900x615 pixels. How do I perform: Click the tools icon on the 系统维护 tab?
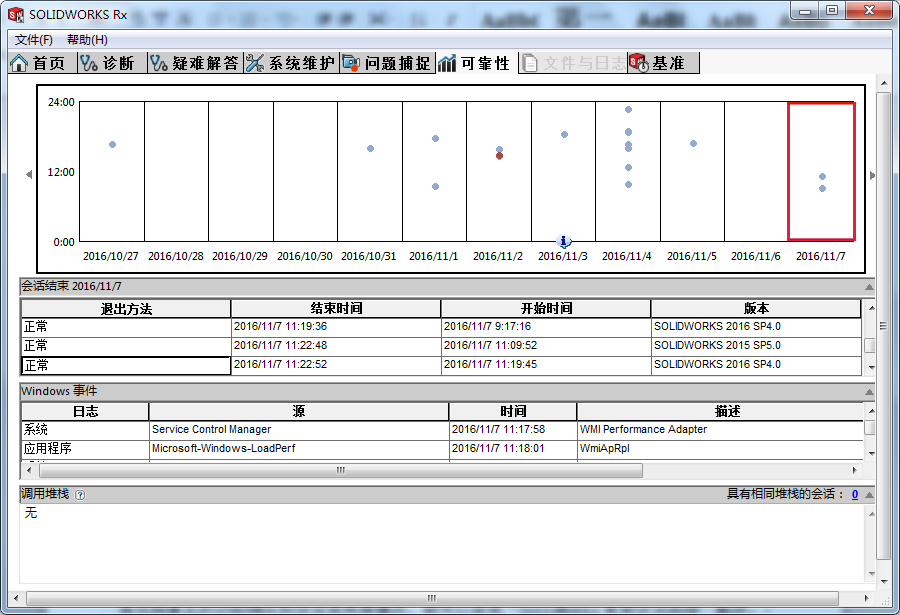(254, 63)
